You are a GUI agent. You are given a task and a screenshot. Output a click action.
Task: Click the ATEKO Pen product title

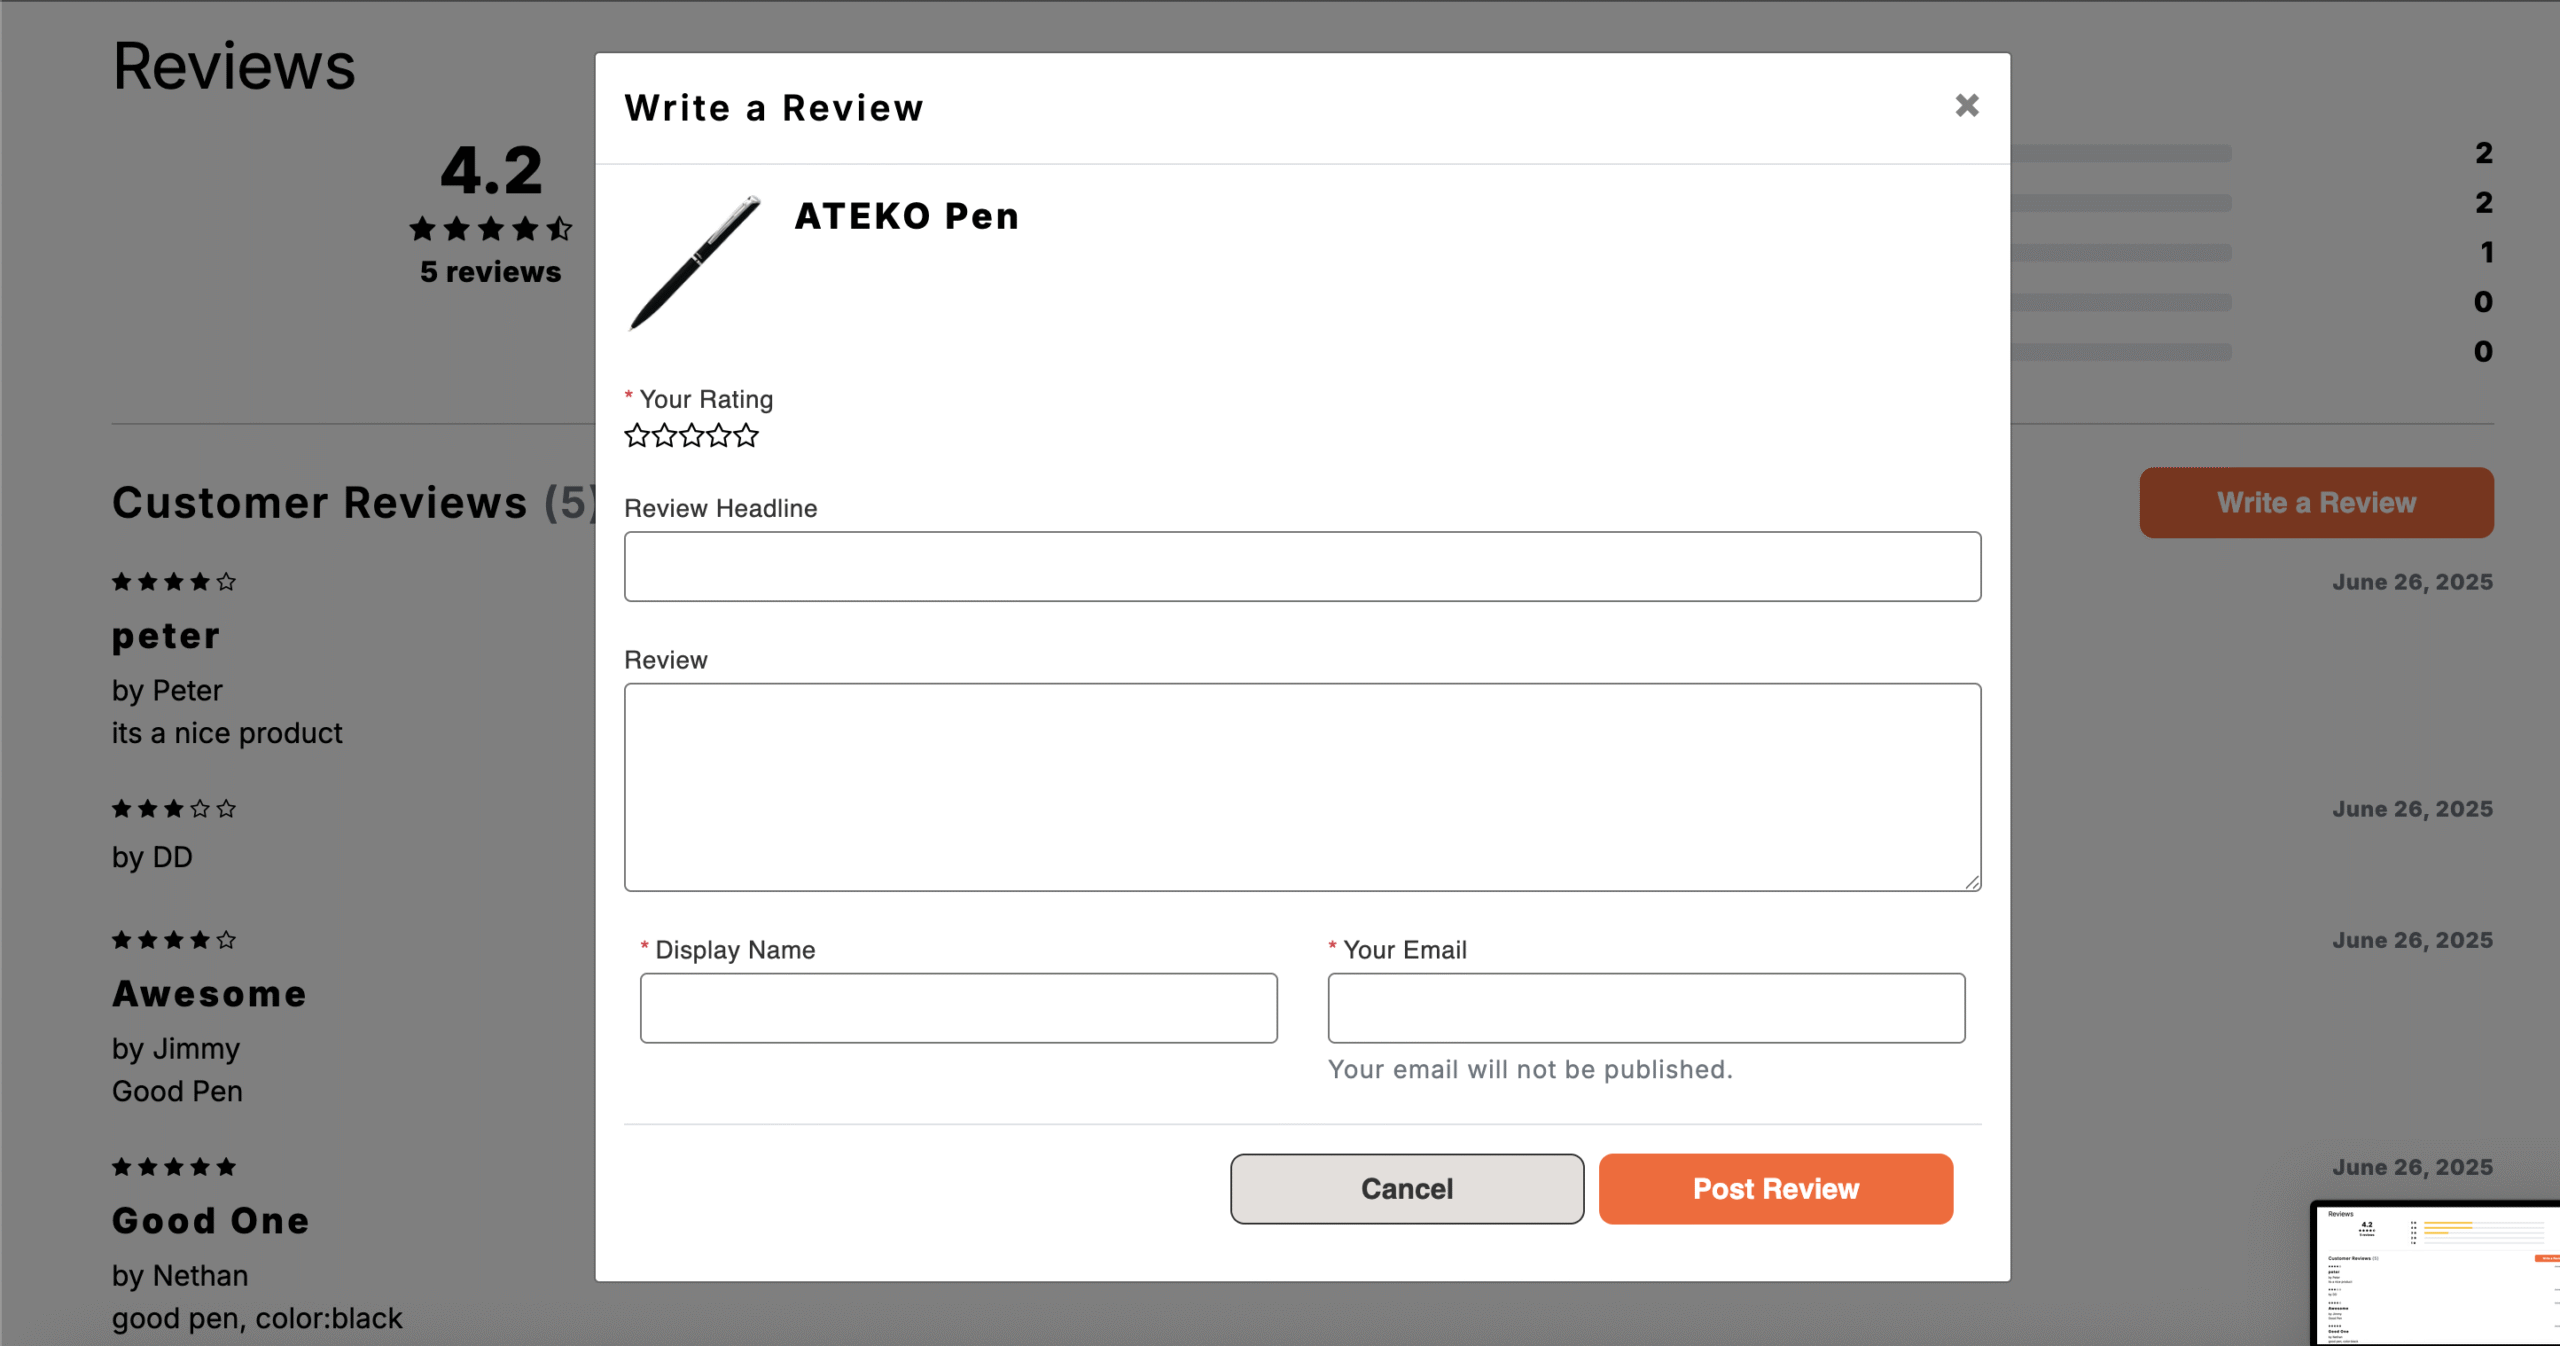[906, 216]
